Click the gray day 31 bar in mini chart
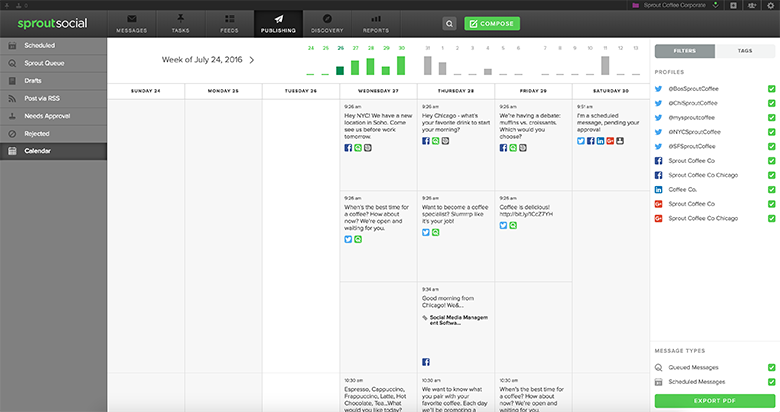This screenshot has height=412, width=780. coord(427,66)
